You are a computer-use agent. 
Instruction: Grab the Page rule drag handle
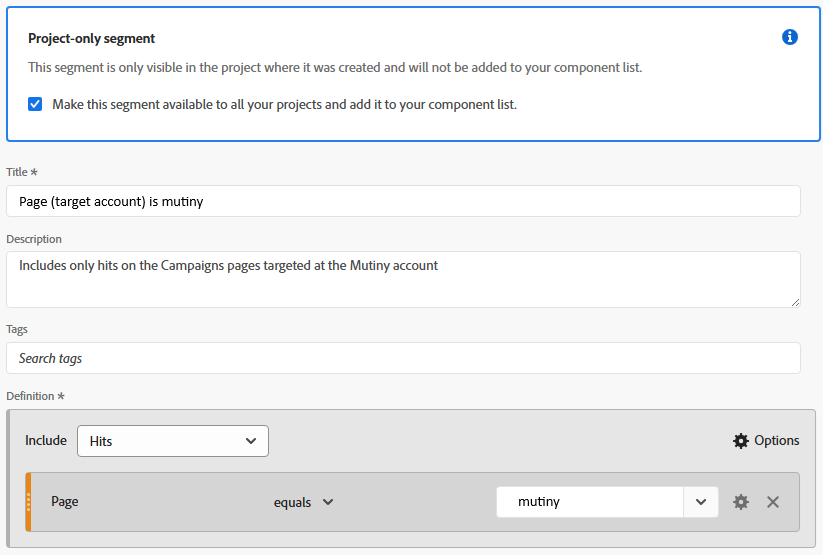point(29,502)
